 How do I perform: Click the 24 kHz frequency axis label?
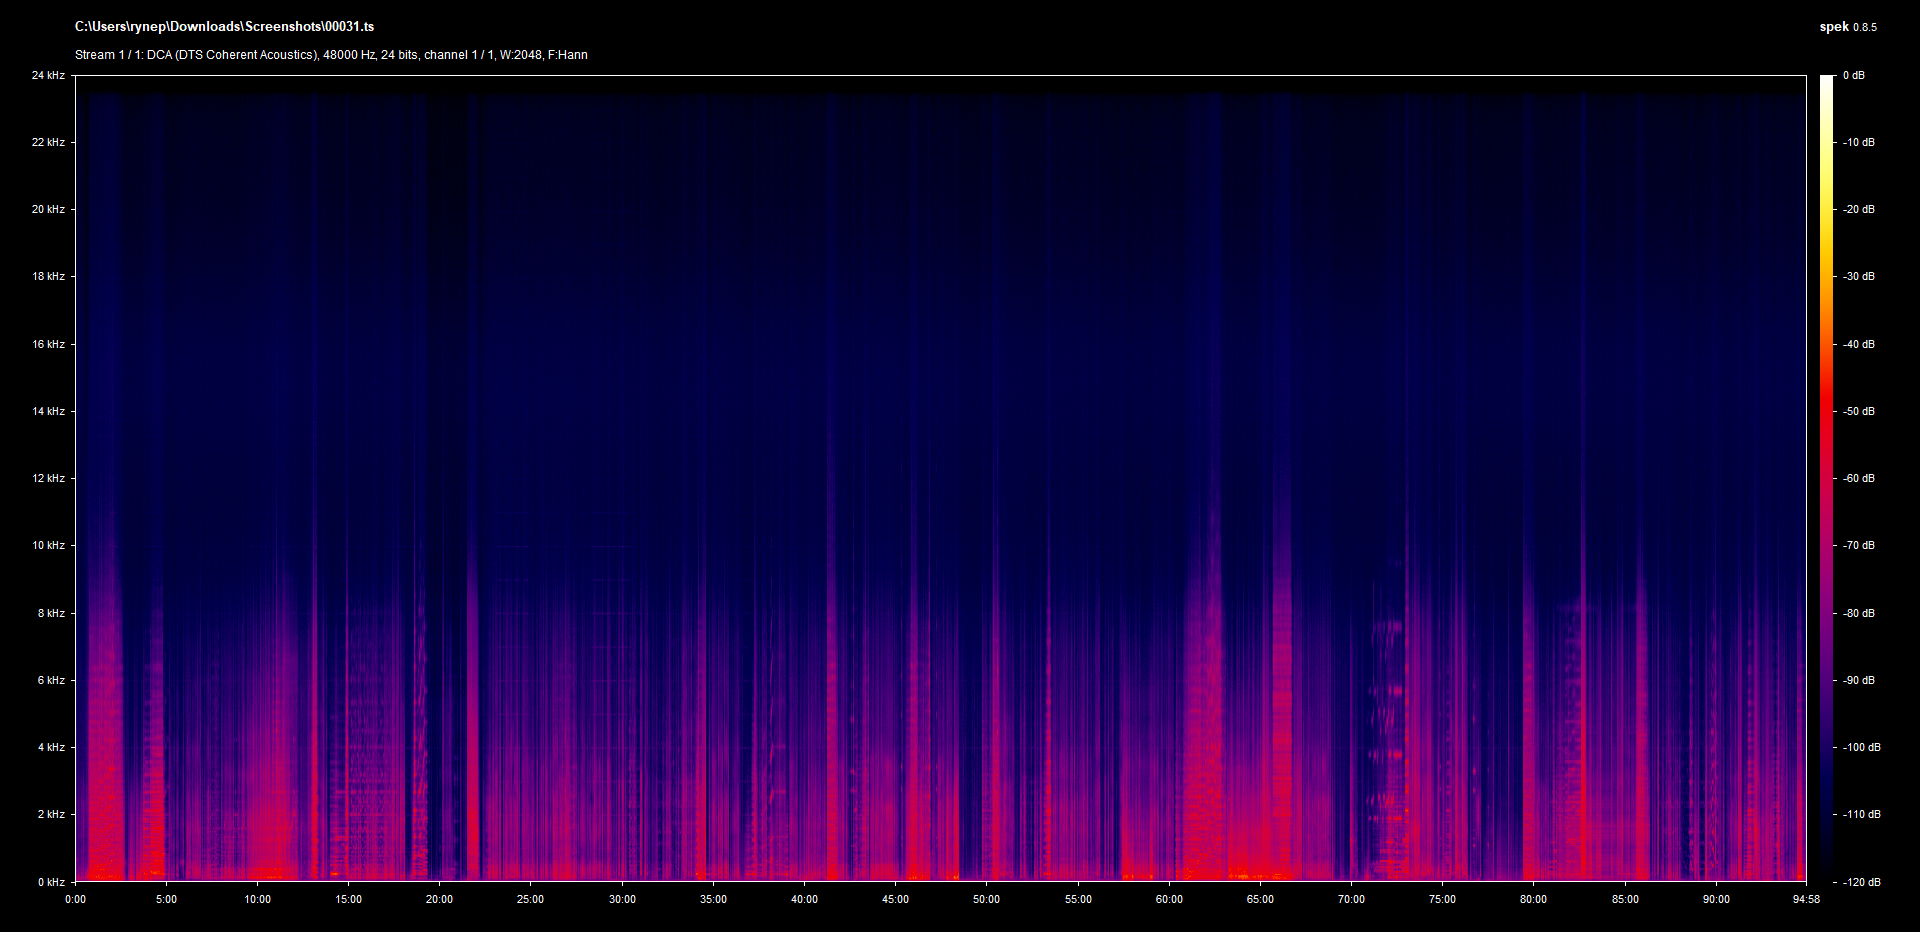(x=48, y=75)
